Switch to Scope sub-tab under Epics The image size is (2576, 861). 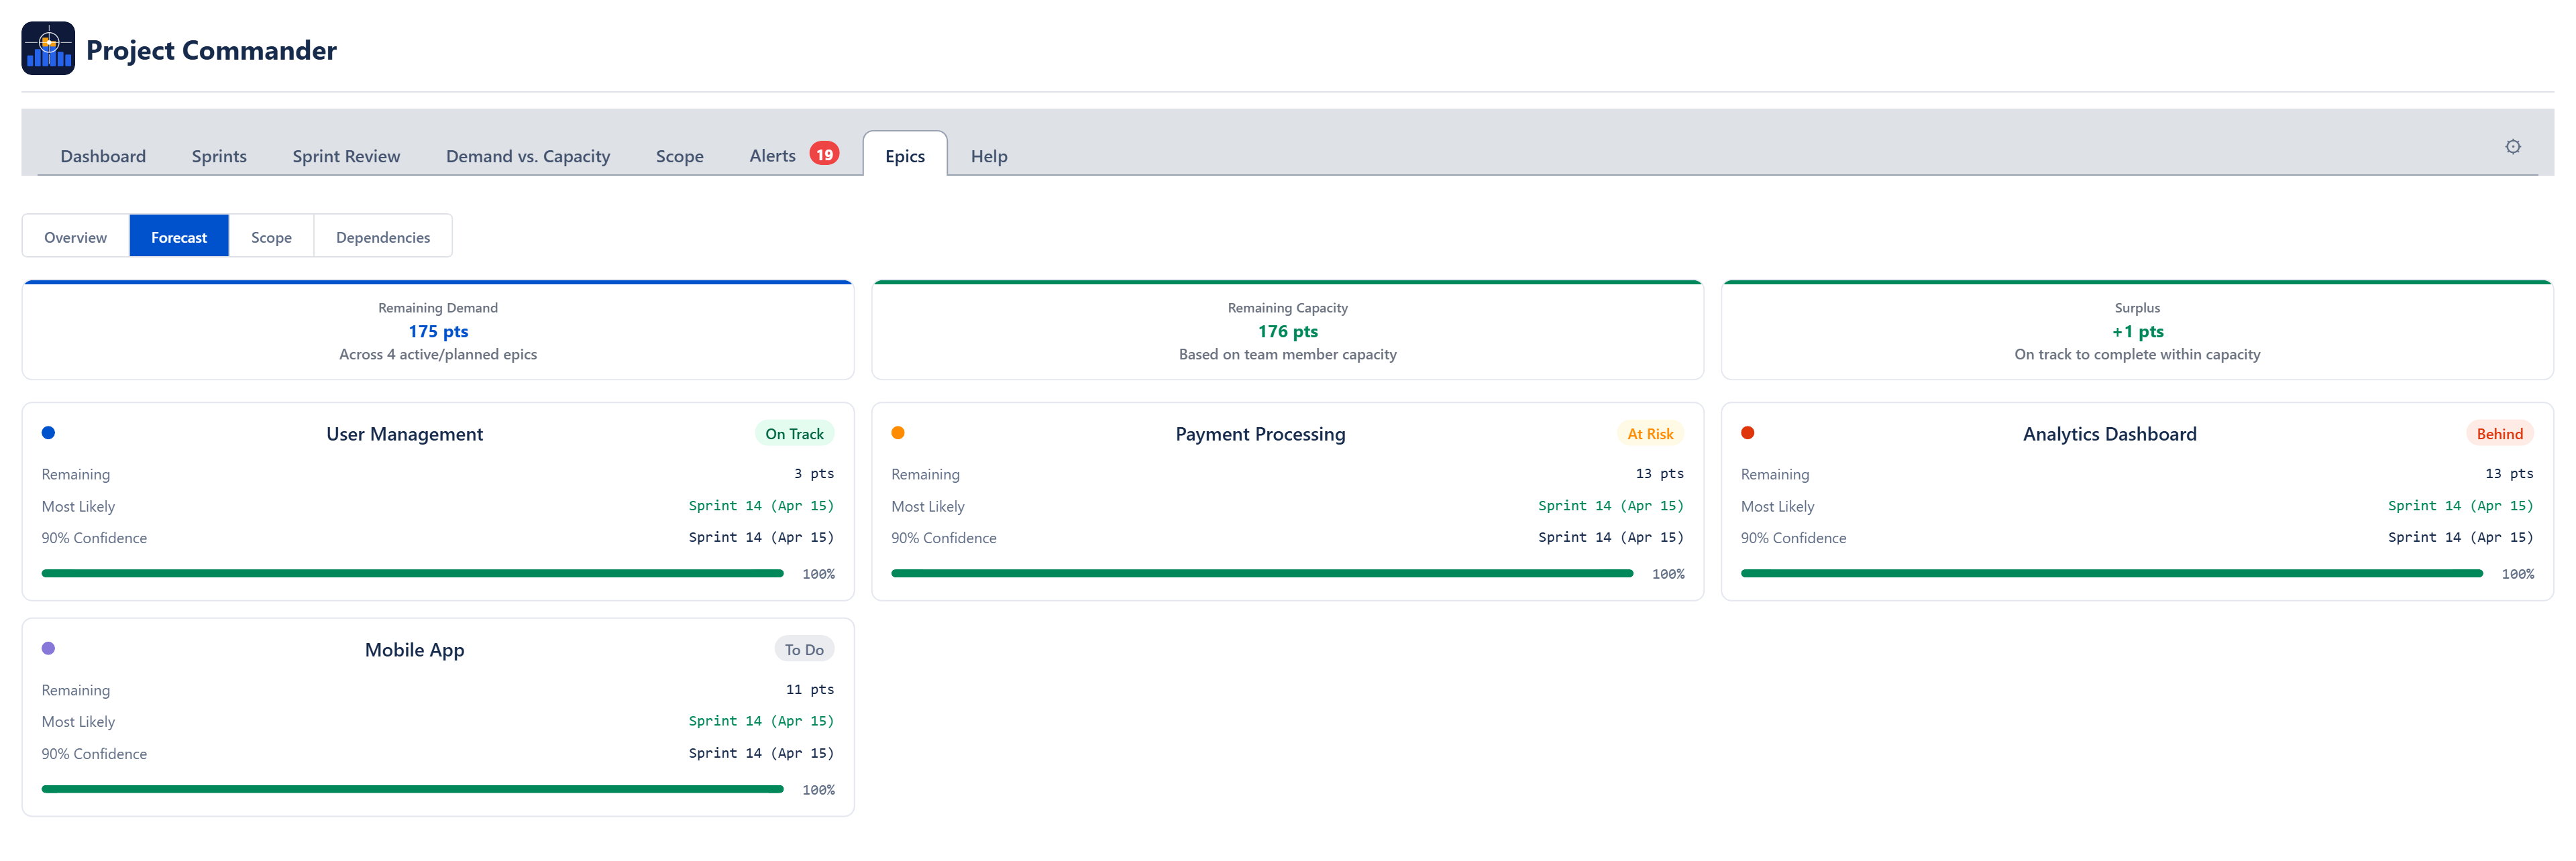271,237
